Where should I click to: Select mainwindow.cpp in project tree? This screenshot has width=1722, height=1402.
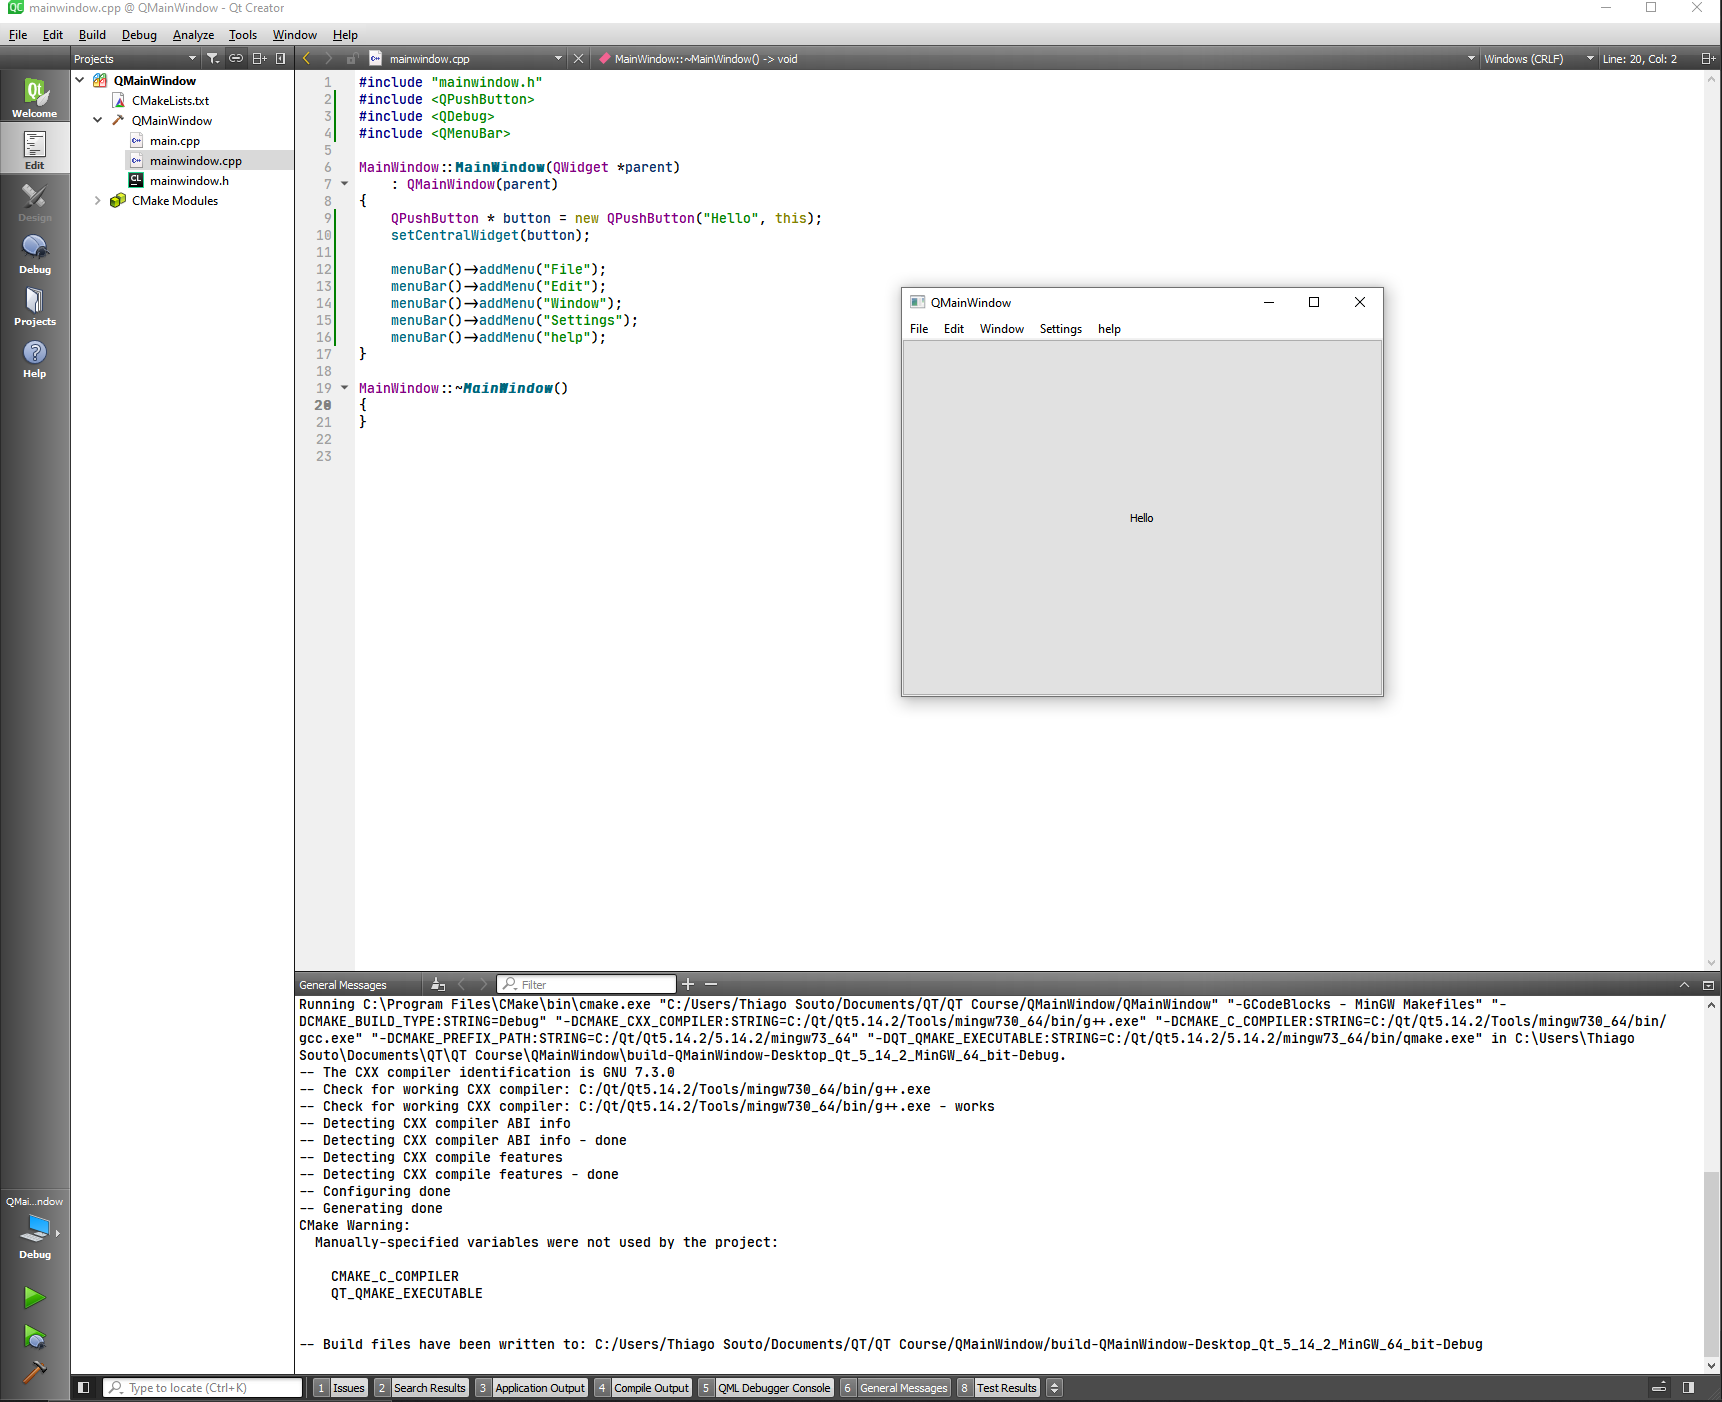(195, 160)
